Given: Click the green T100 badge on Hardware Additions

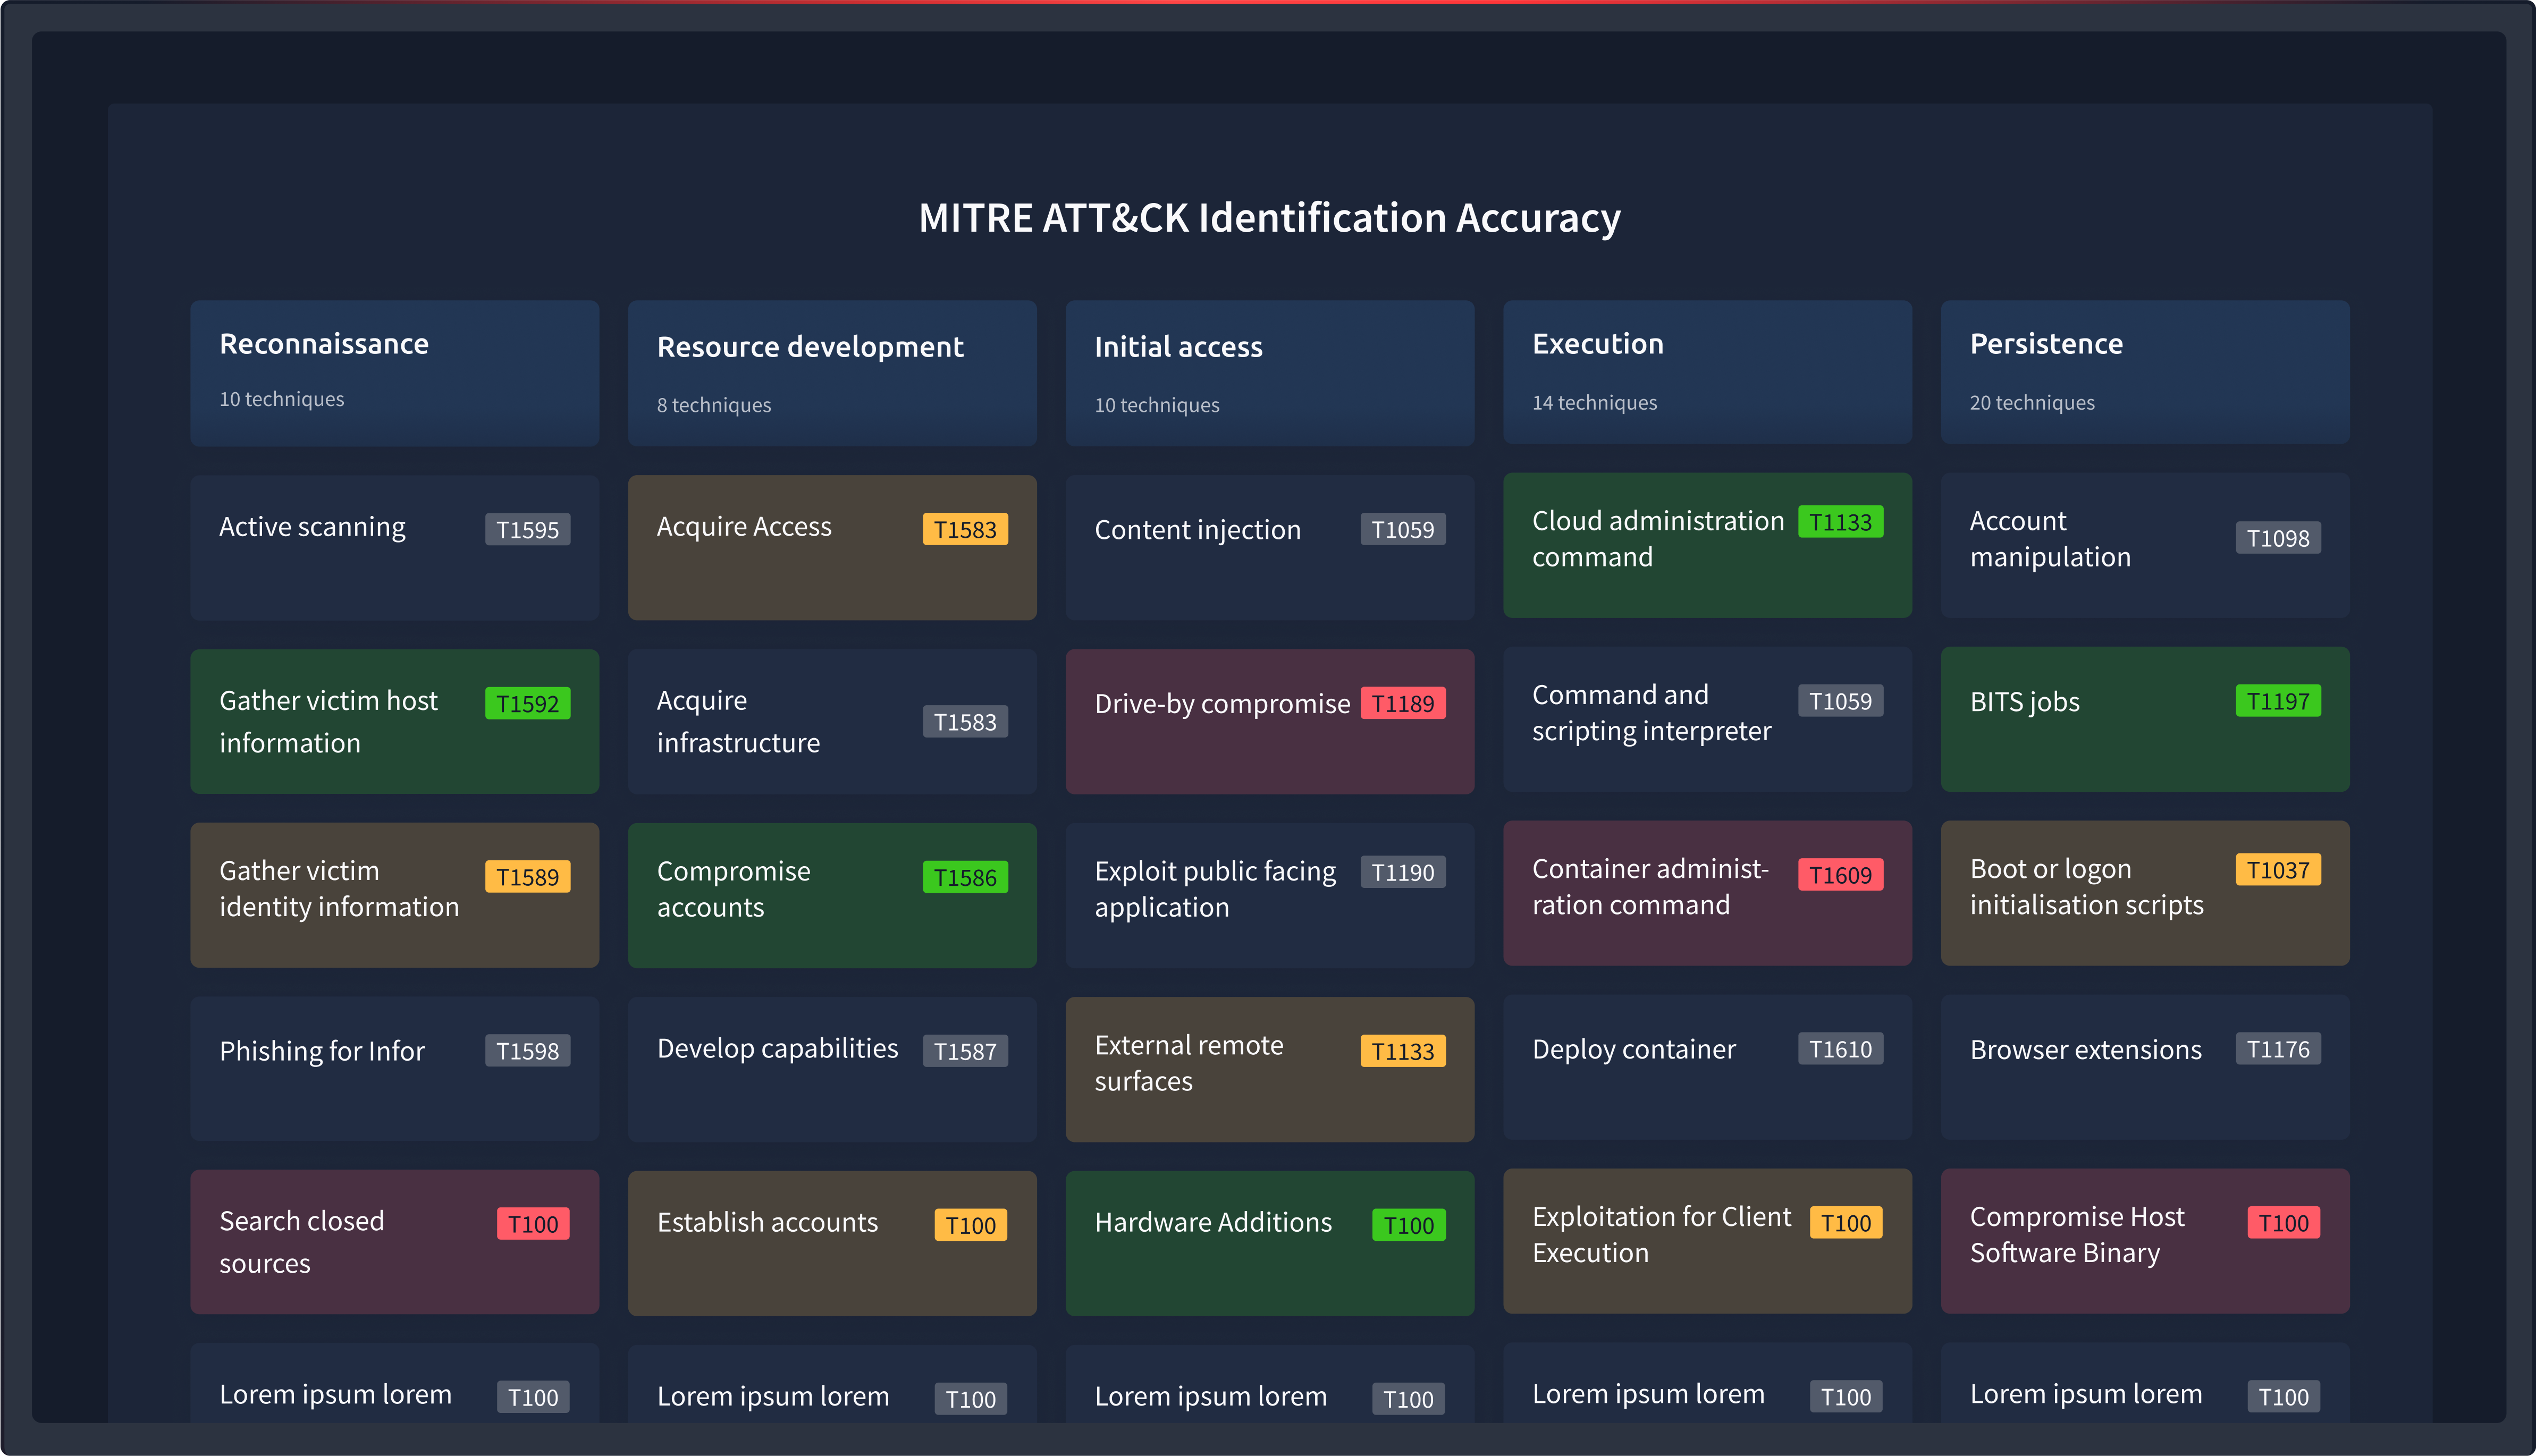Looking at the screenshot, I should coord(1409,1225).
